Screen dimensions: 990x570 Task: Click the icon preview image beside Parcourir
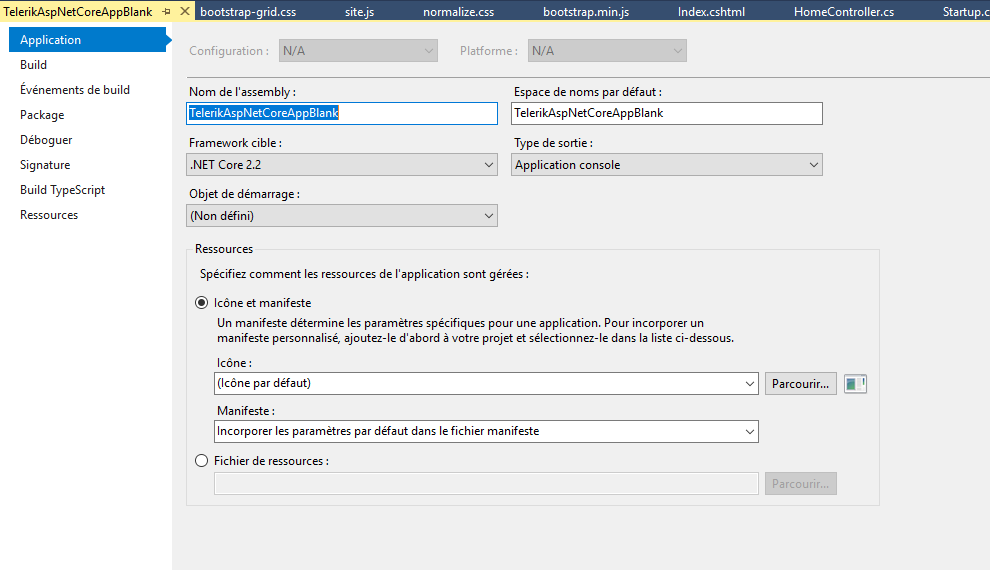855,383
